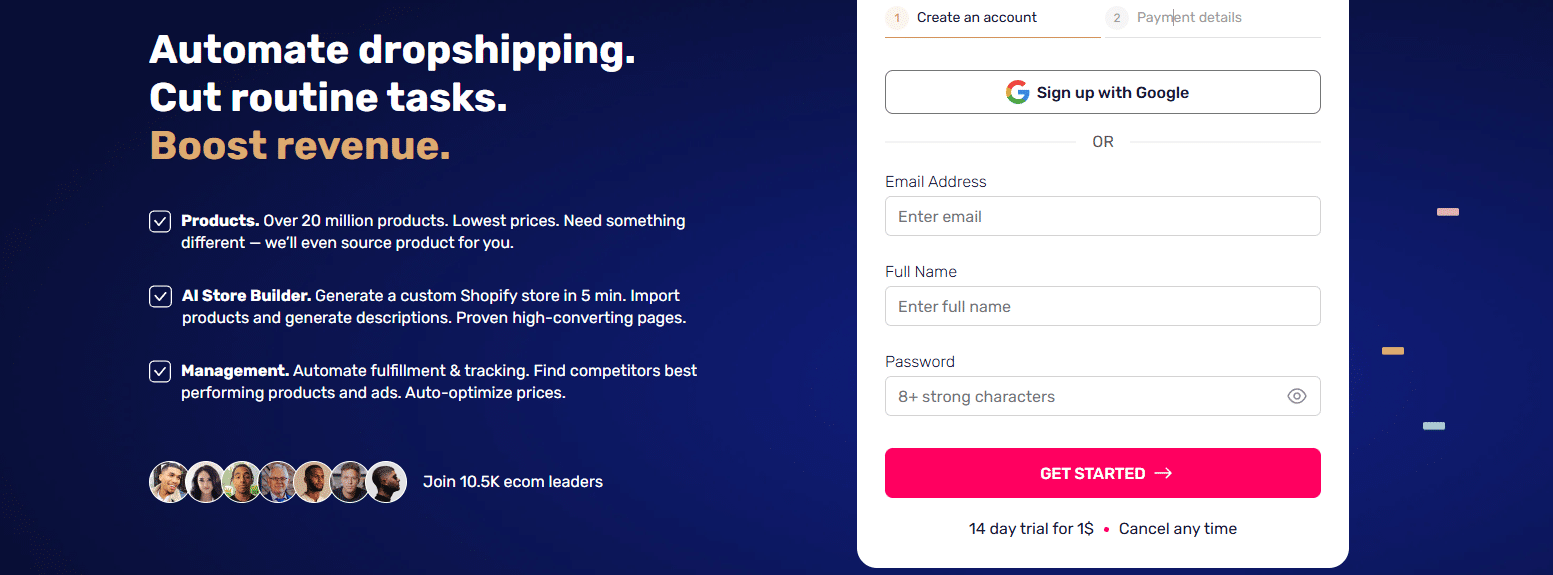
Task: Click the first avatar in leaders row
Action: tap(168, 482)
